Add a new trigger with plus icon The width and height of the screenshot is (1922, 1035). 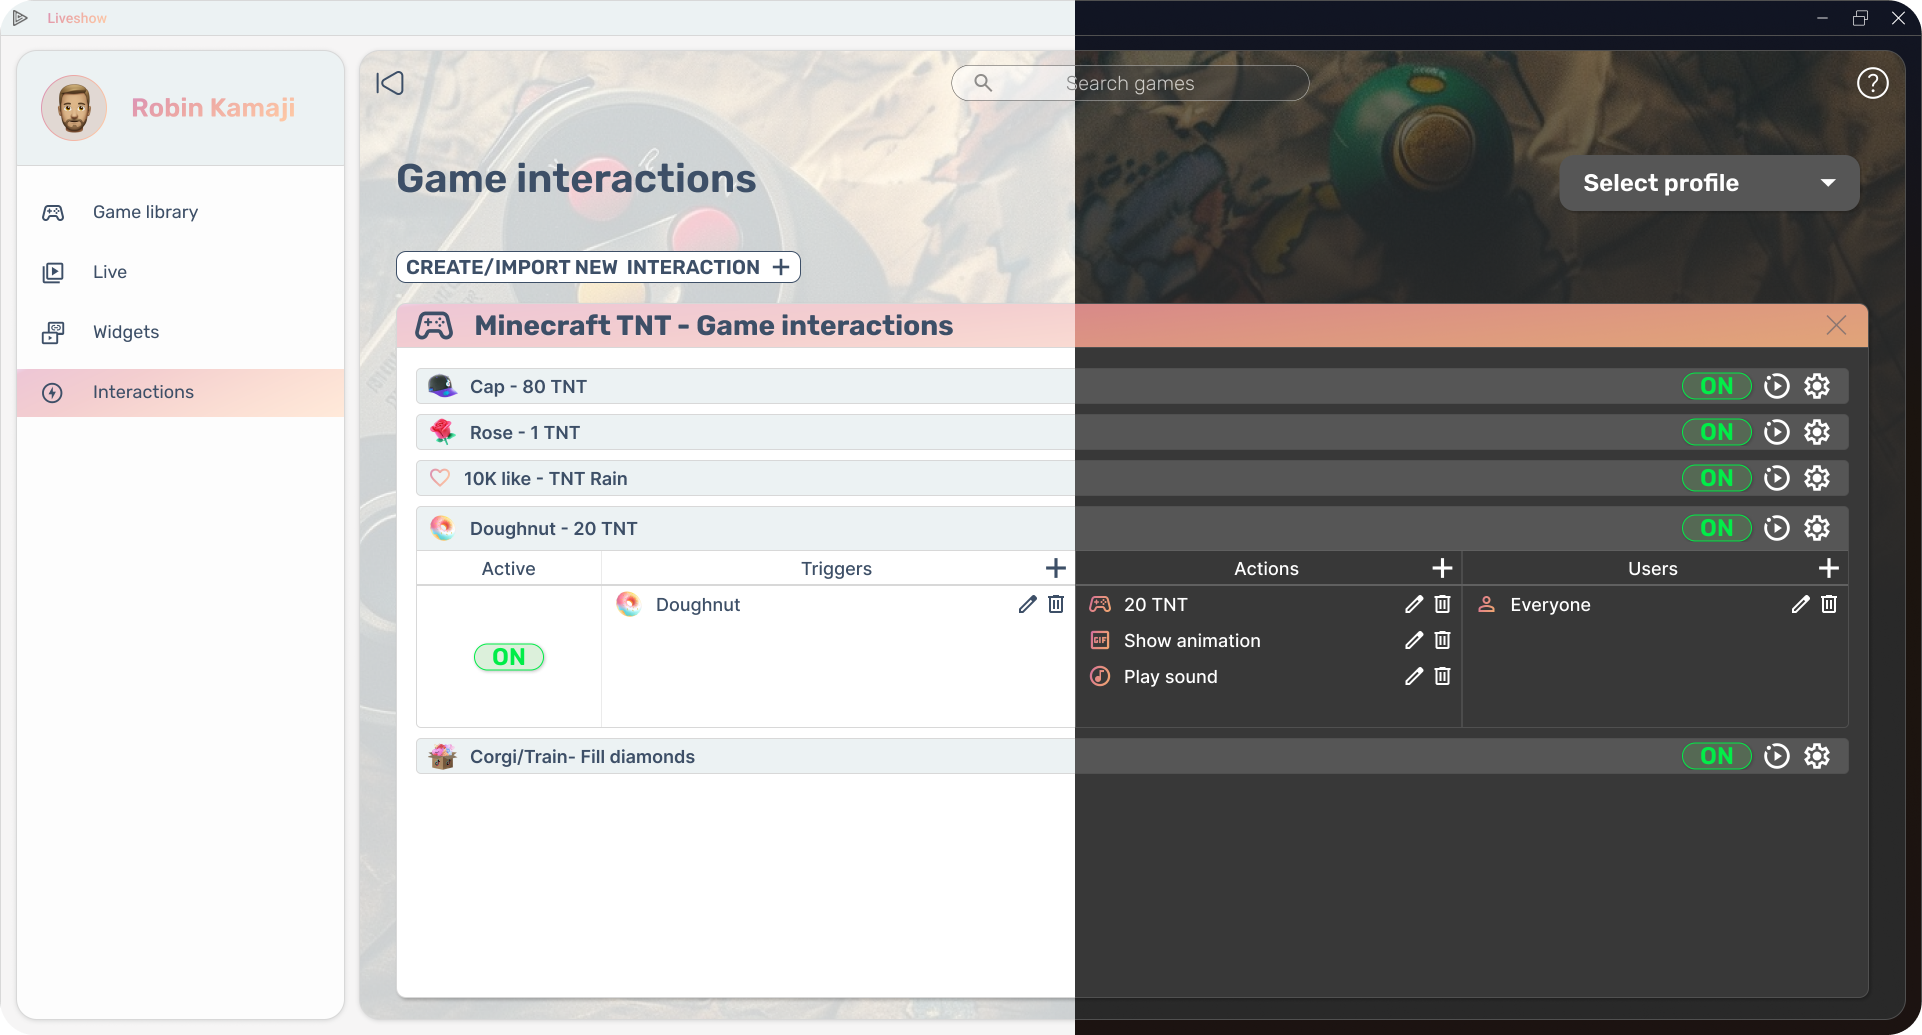coord(1055,568)
